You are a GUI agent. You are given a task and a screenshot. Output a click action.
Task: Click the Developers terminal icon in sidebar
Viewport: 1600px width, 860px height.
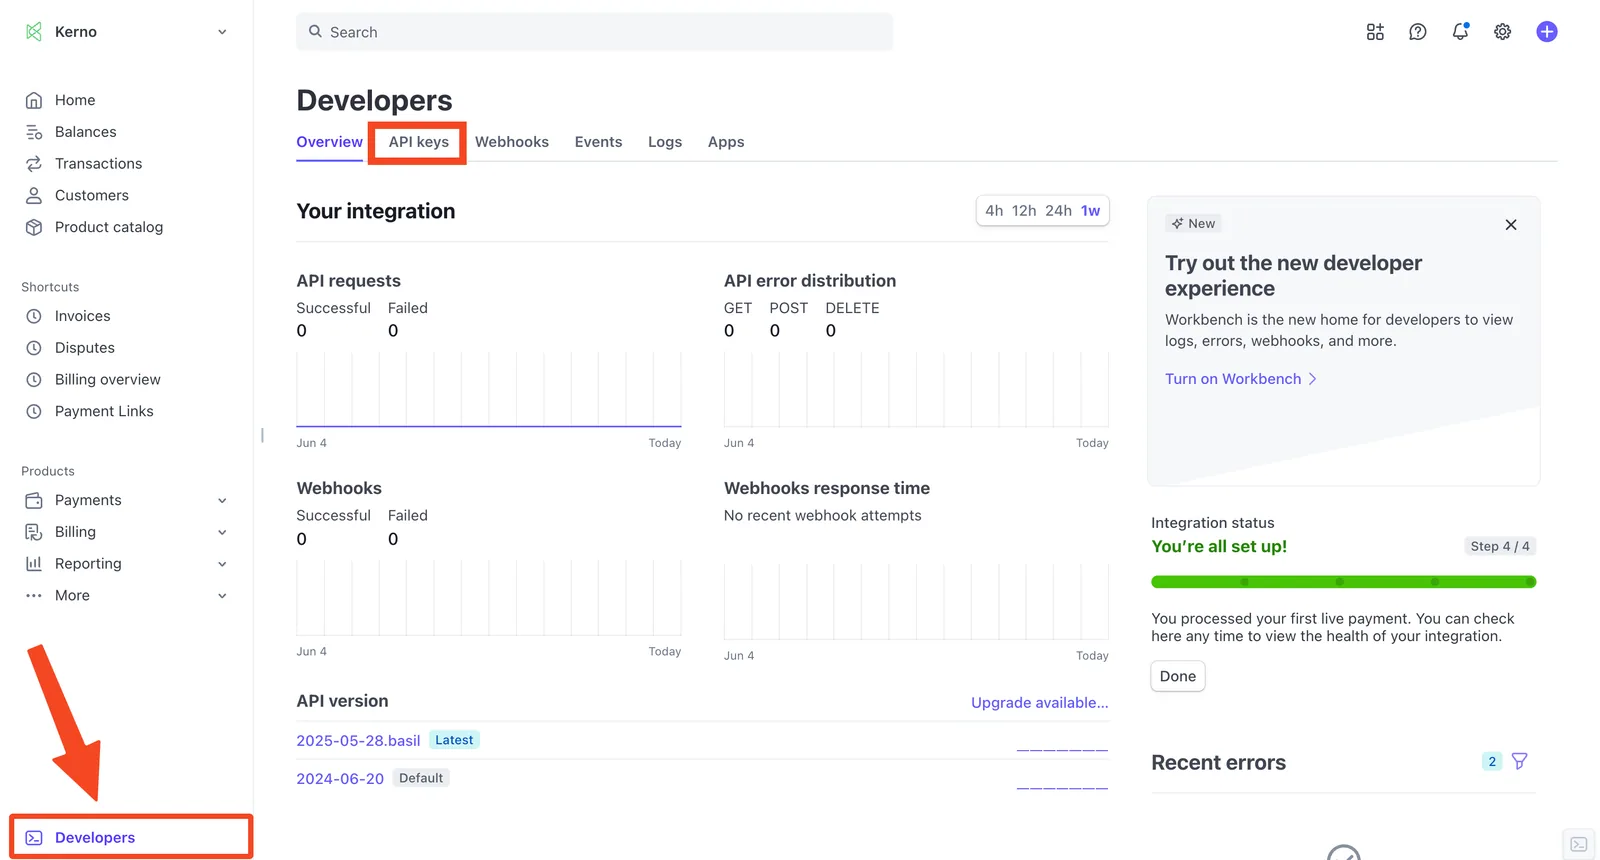(34, 838)
